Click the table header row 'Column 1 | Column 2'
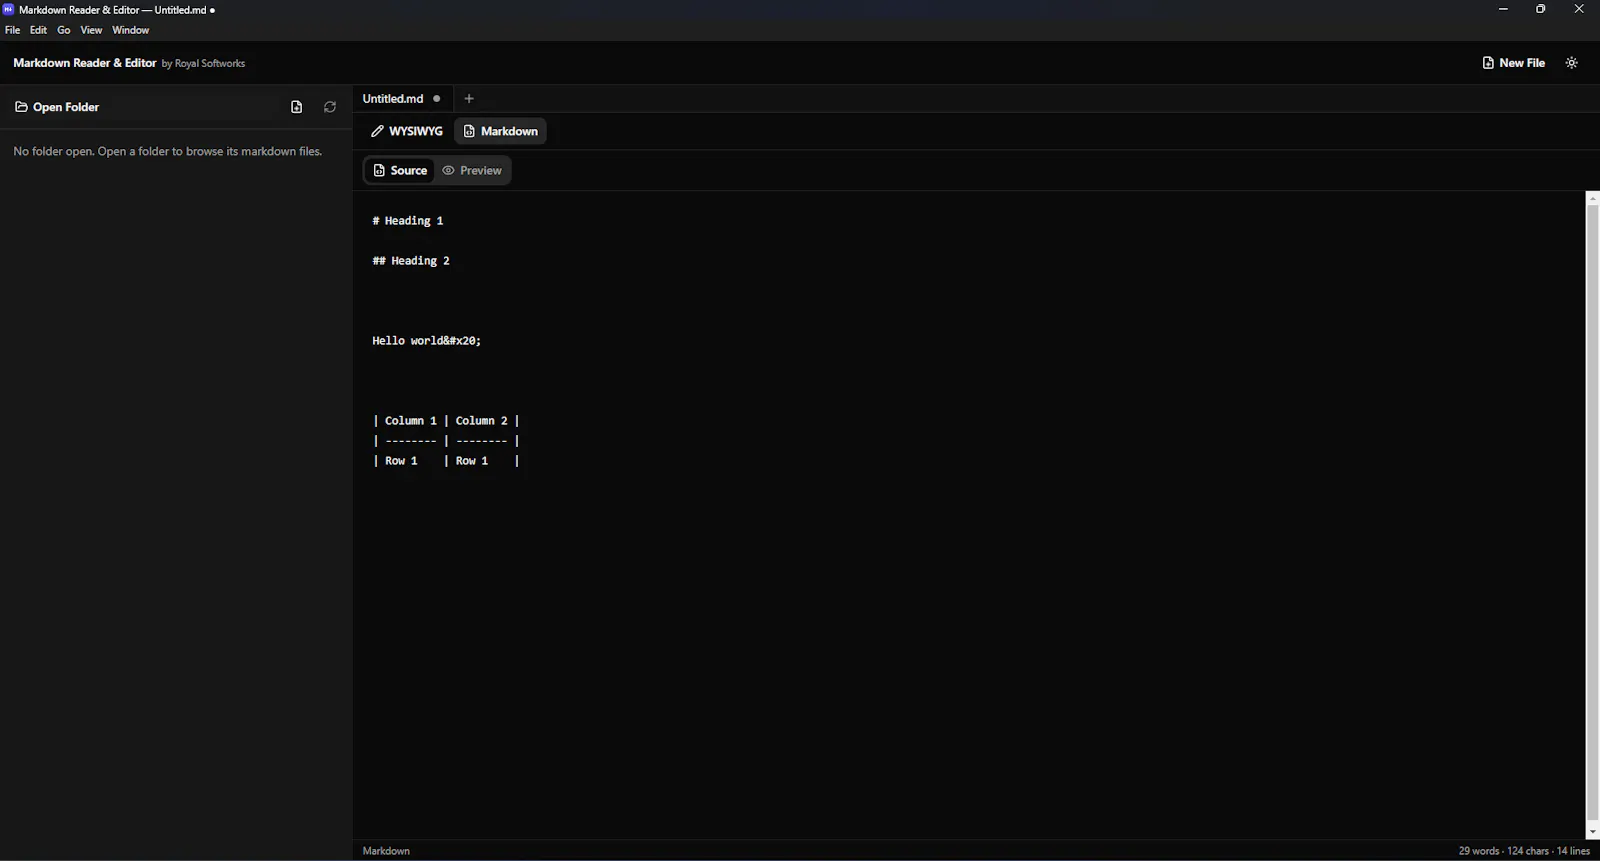 tap(446, 421)
